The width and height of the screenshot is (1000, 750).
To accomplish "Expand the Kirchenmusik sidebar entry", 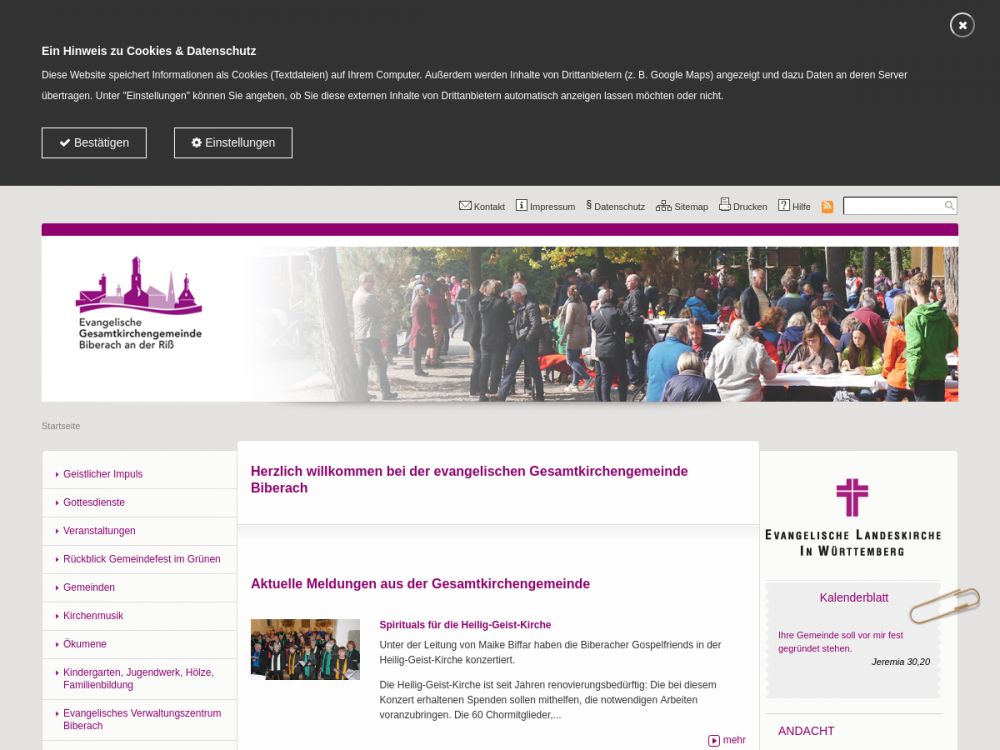I will tap(93, 616).
